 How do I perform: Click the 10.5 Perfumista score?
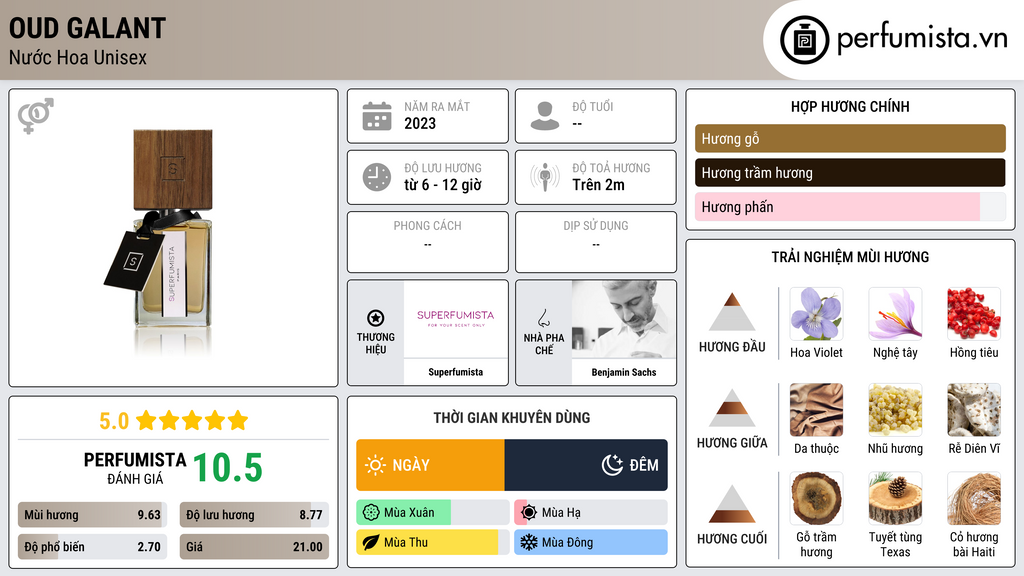pos(228,468)
